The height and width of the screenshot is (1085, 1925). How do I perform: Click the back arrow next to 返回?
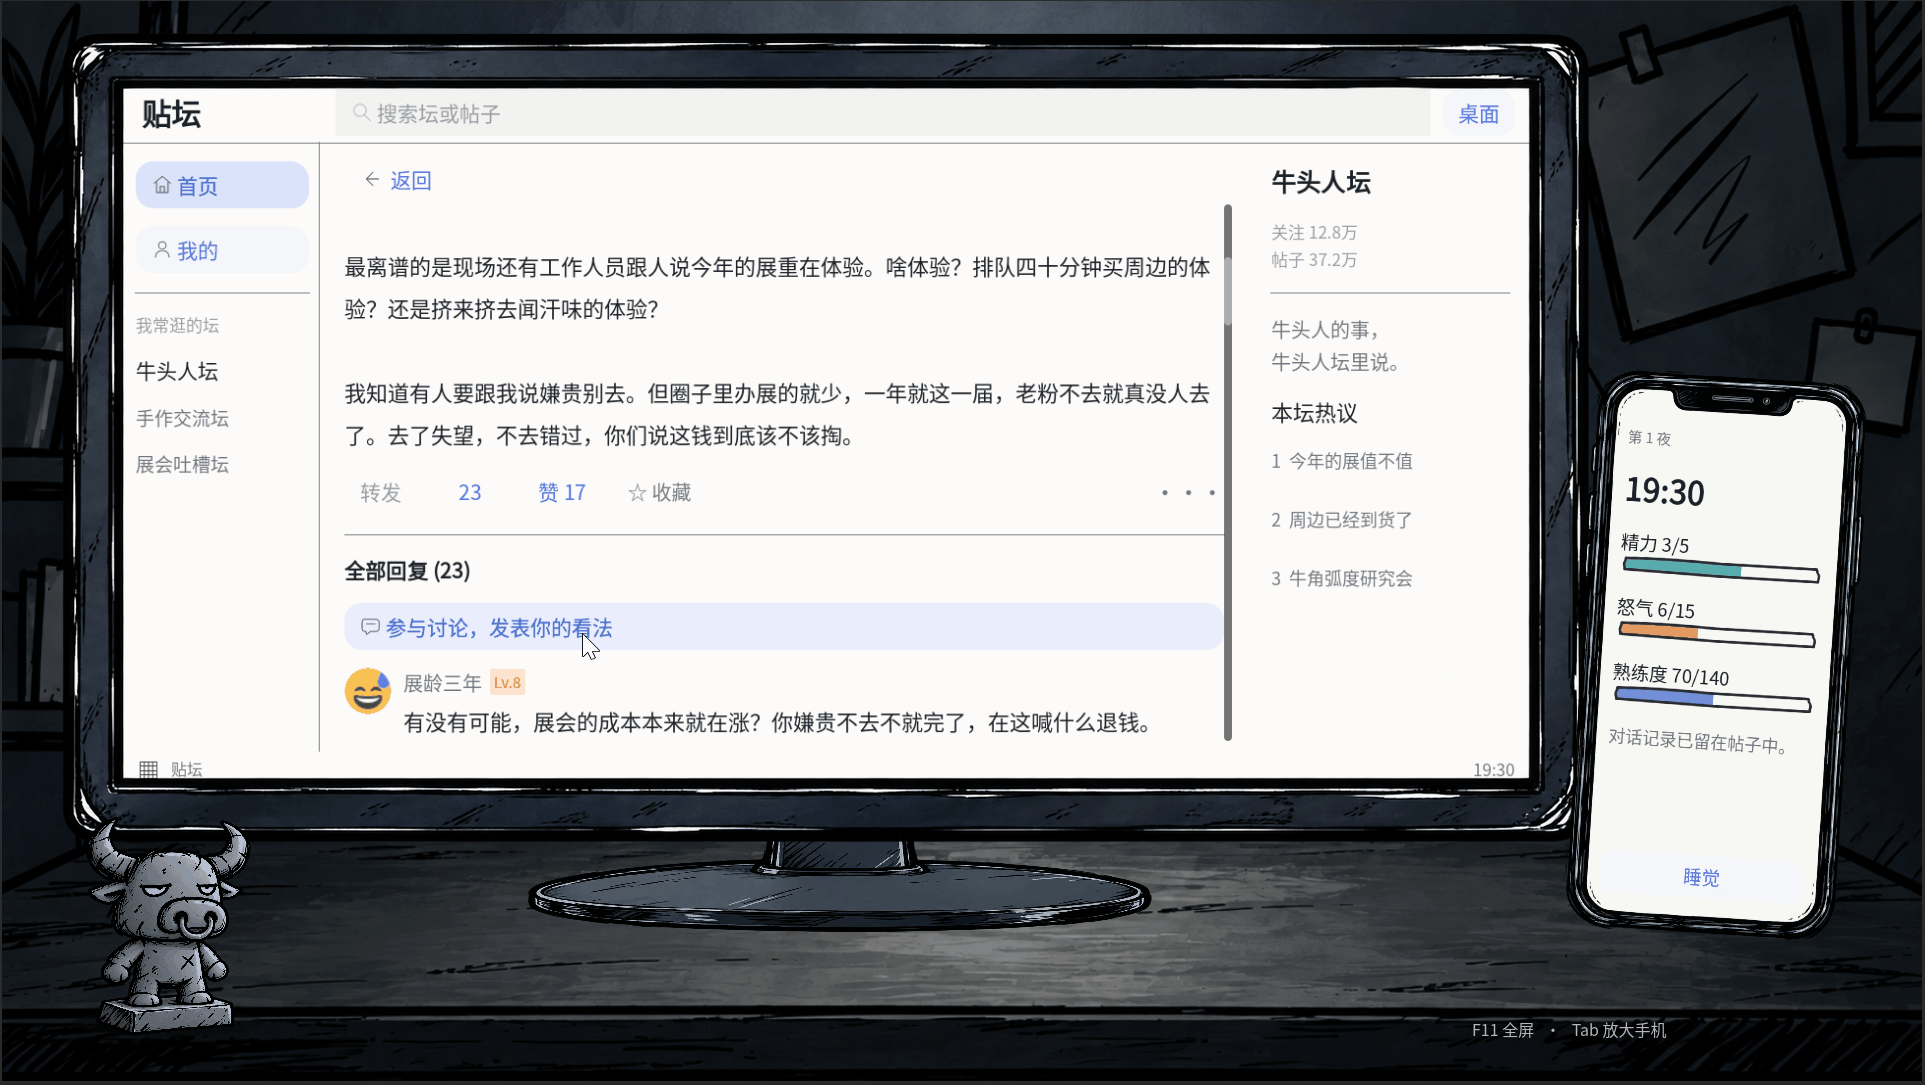click(372, 179)
